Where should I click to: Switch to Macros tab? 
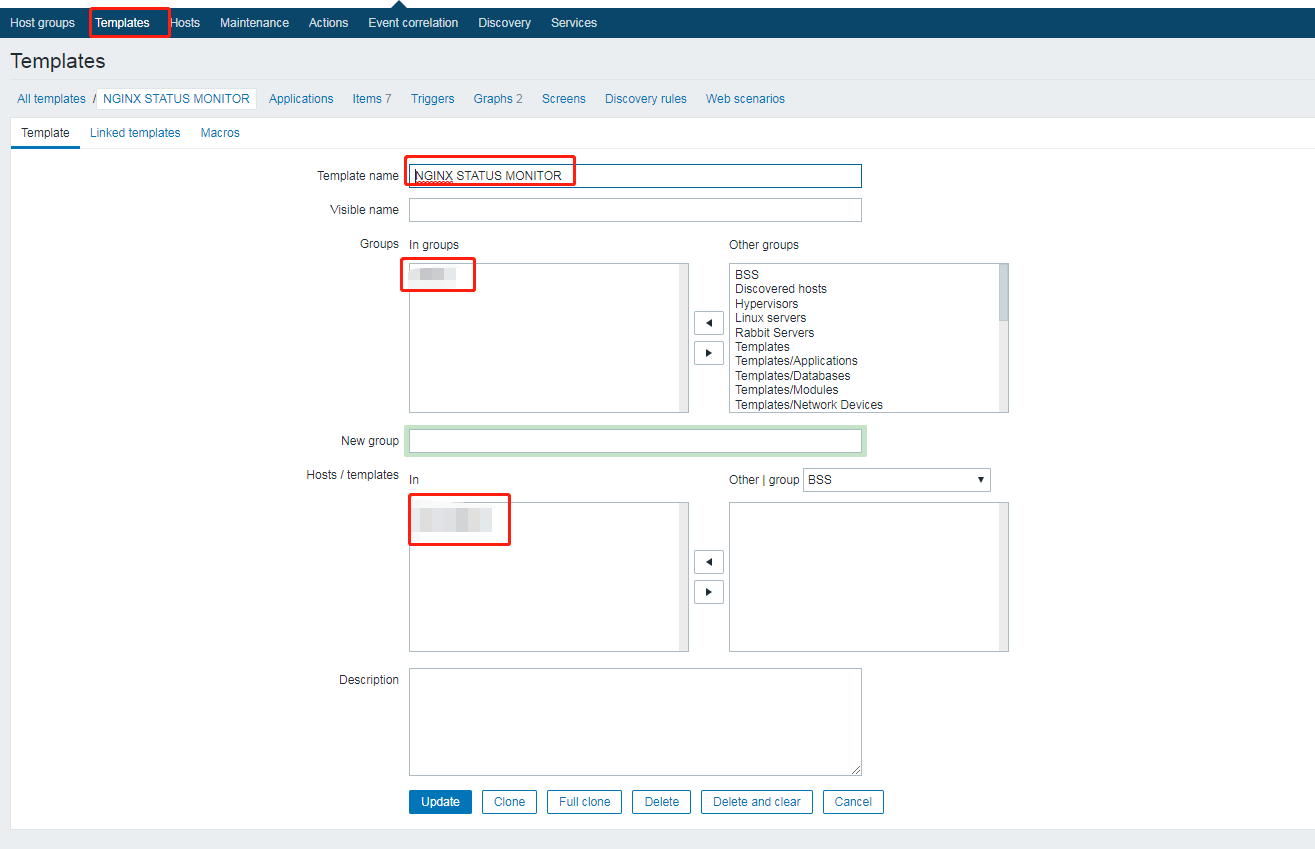pyautogui.click(x=220, y=133)
